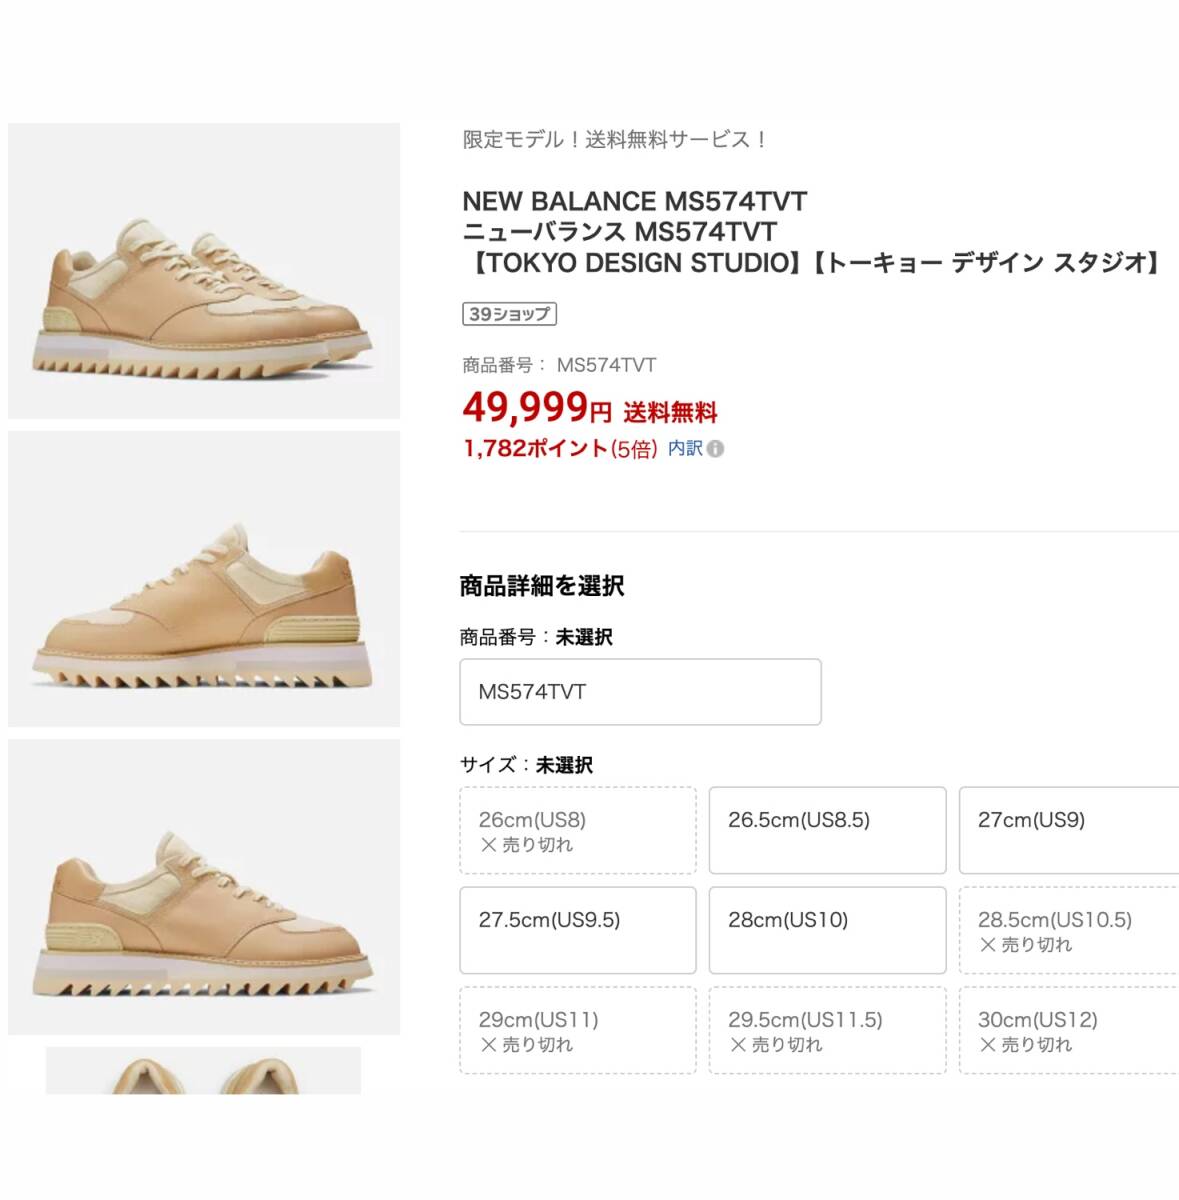Select size 26.5cm(US8.5)

coord(827,830)
